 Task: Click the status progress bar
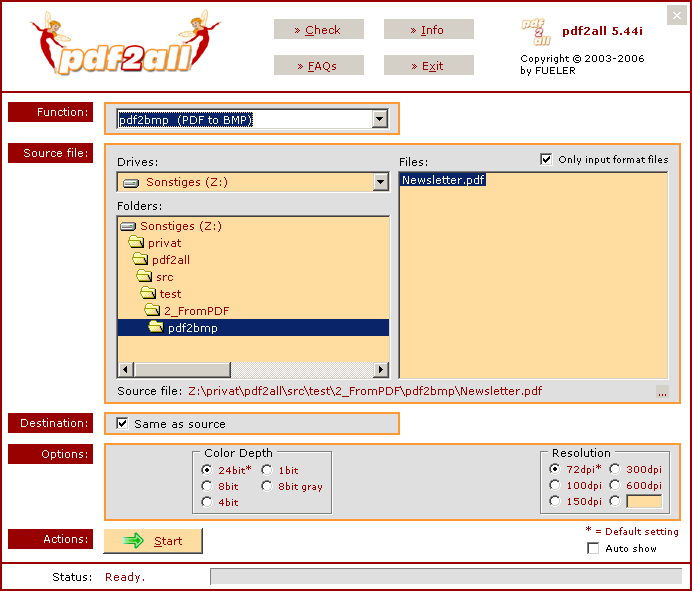(446, 576)
